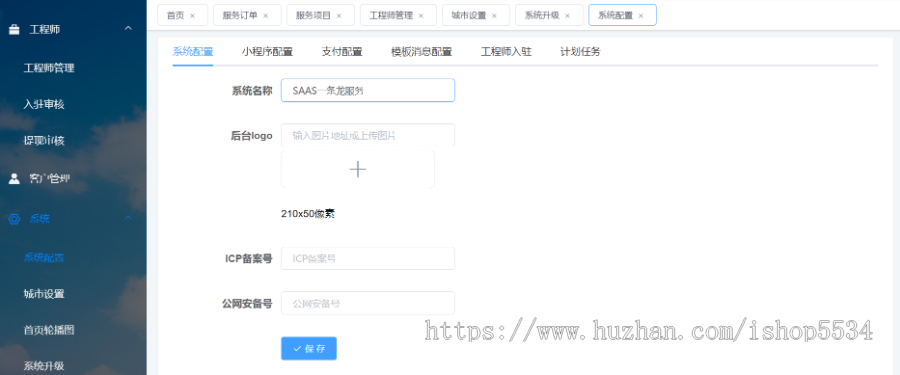Close the 系统配置 page tab
Screen dimensions: 900x375
coord(641,16)
